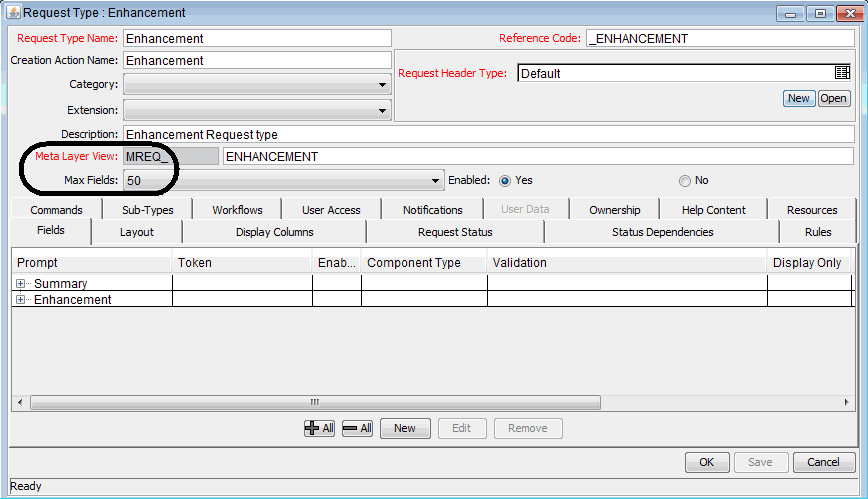Open the Max Fields dropdown

coord(435,181)
